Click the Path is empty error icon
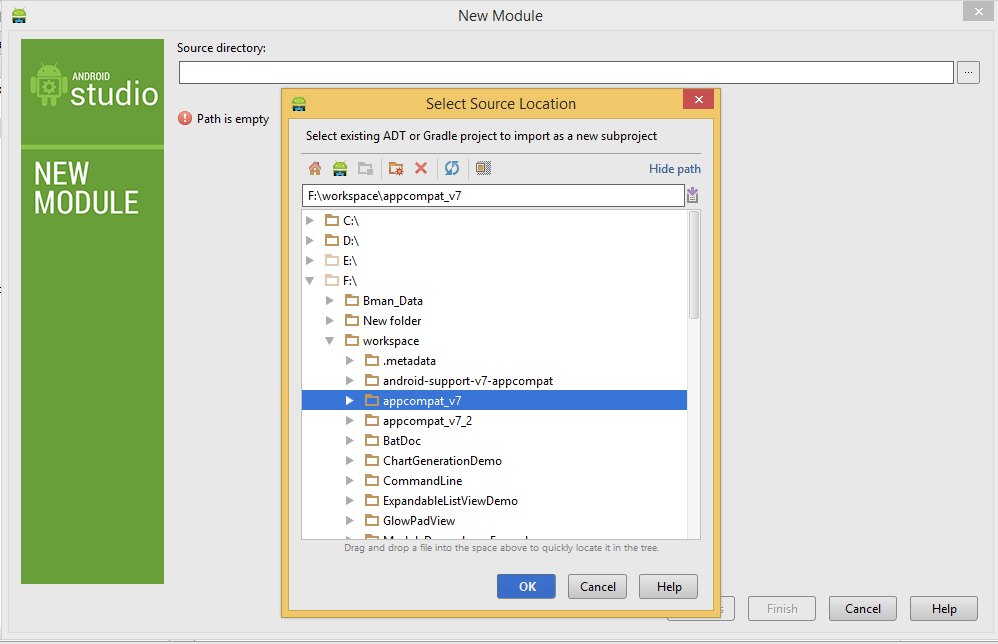 click(185, 118)
